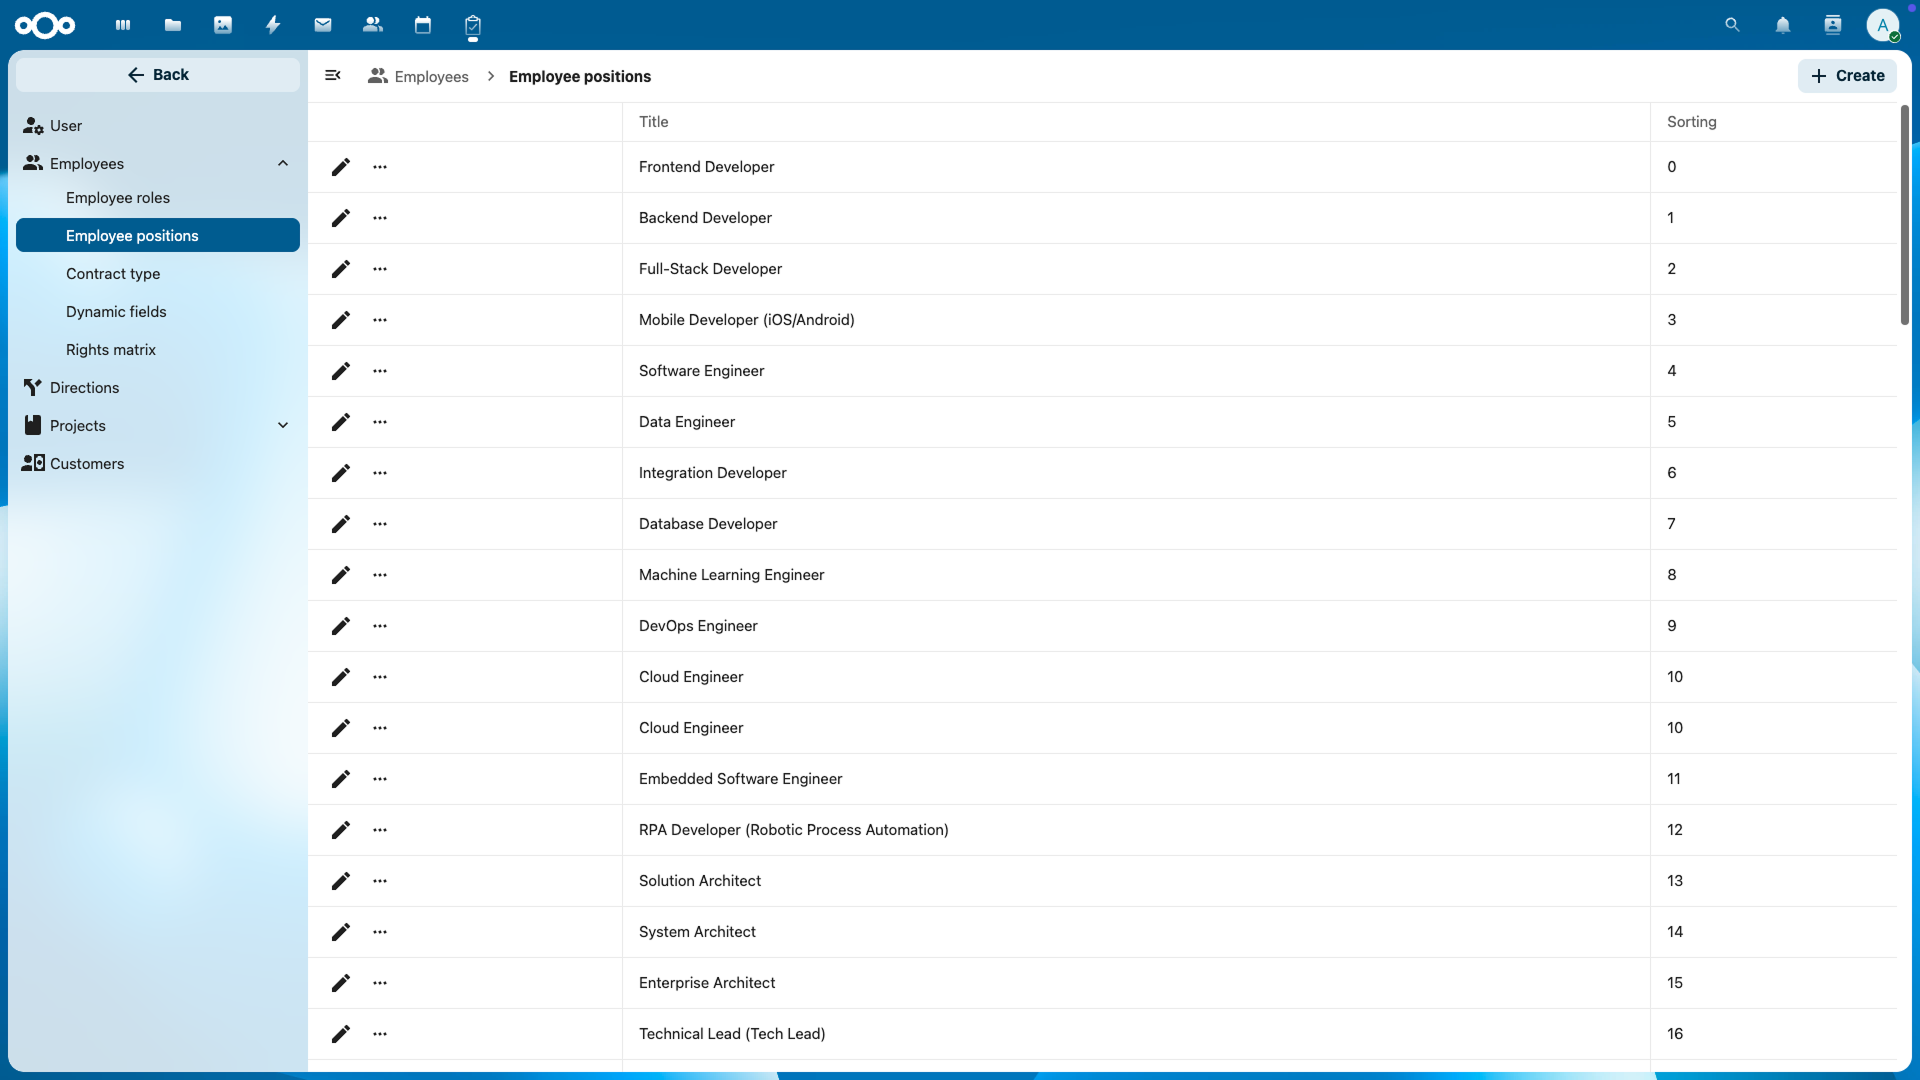Image resolution: width=1920 pixels, height=1080 pixels.
Task: Select Contract type in the sidebar
Action: [113, 274]
